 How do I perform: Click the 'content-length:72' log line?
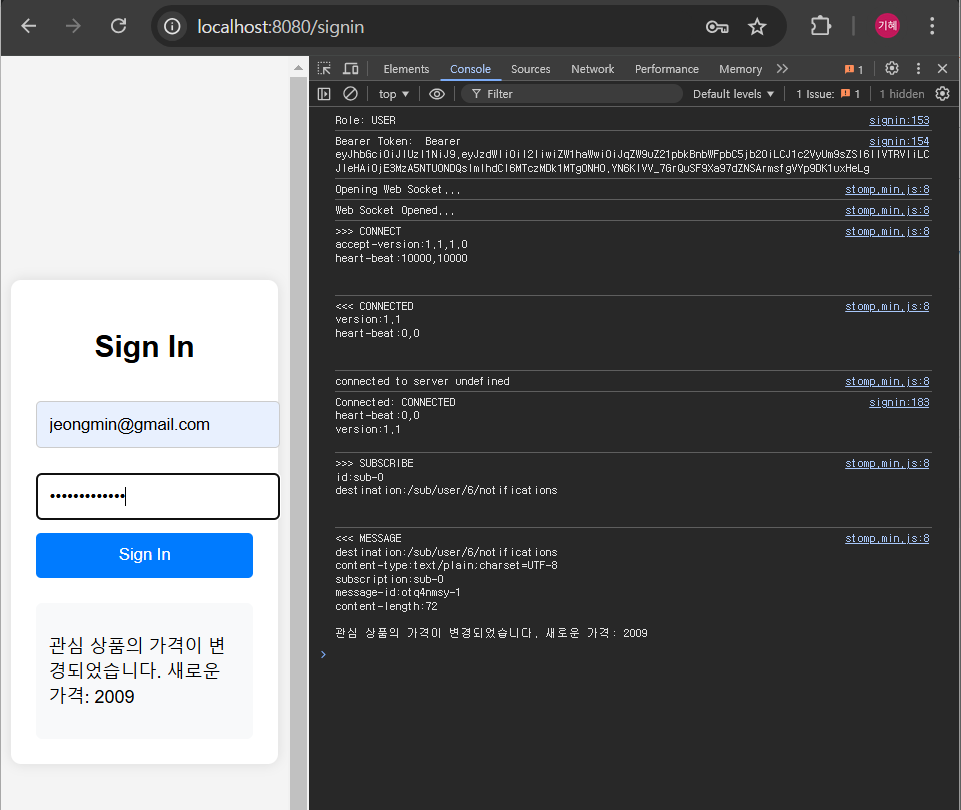(x=386, y=606)
